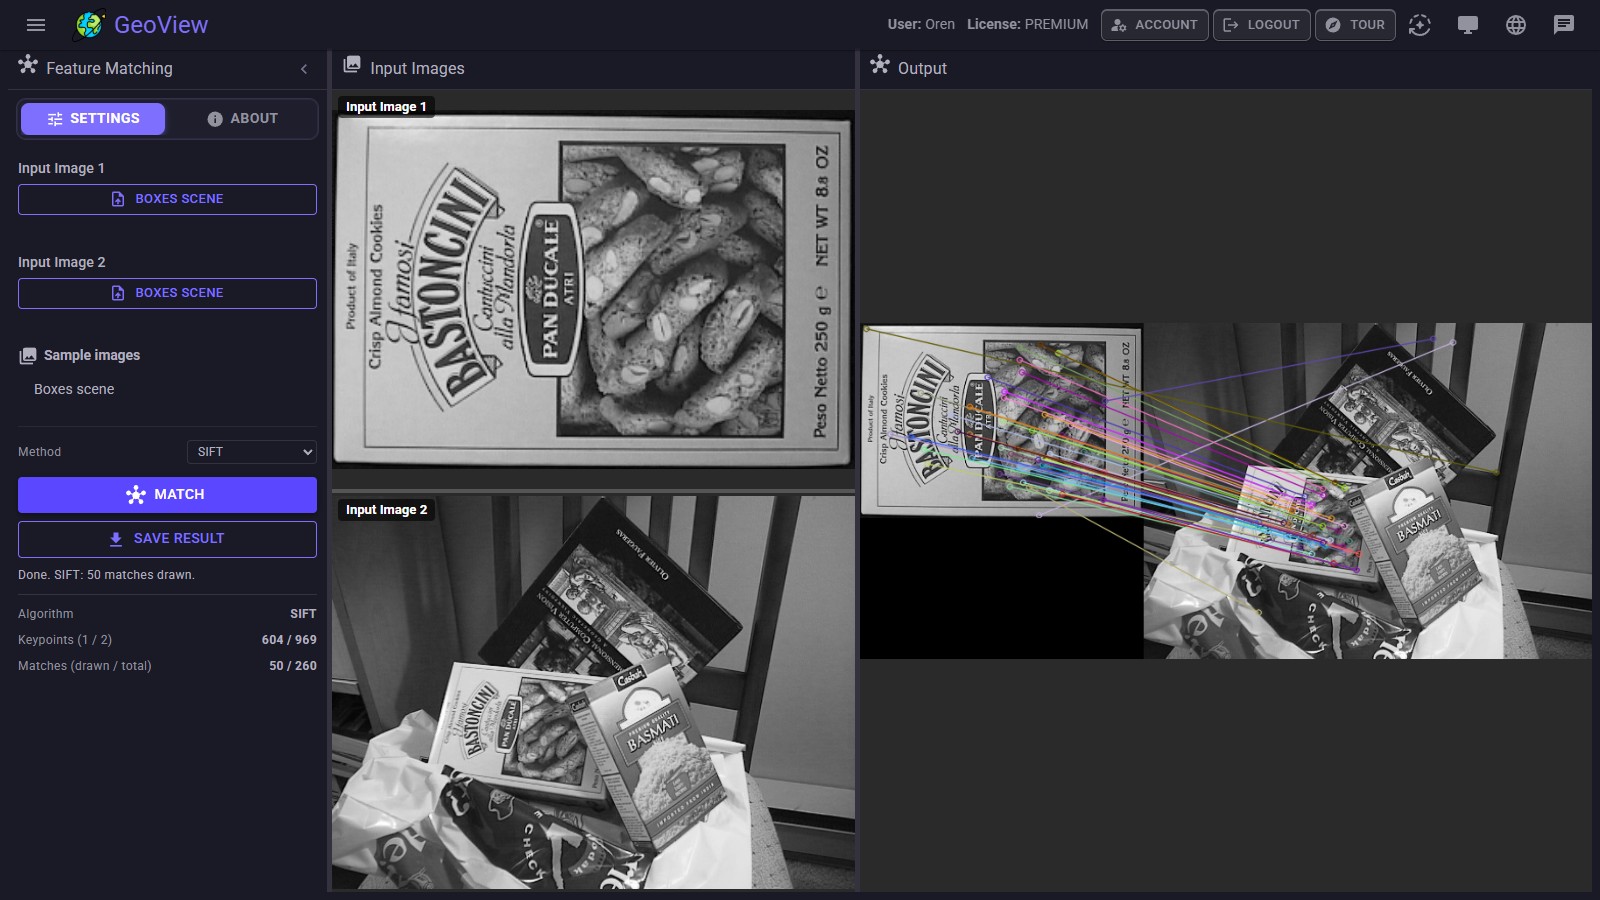Click the 'Input Image 2' preview label
Screen dimensions: 1600x900
pyautogui.click(x=386, y=510)
